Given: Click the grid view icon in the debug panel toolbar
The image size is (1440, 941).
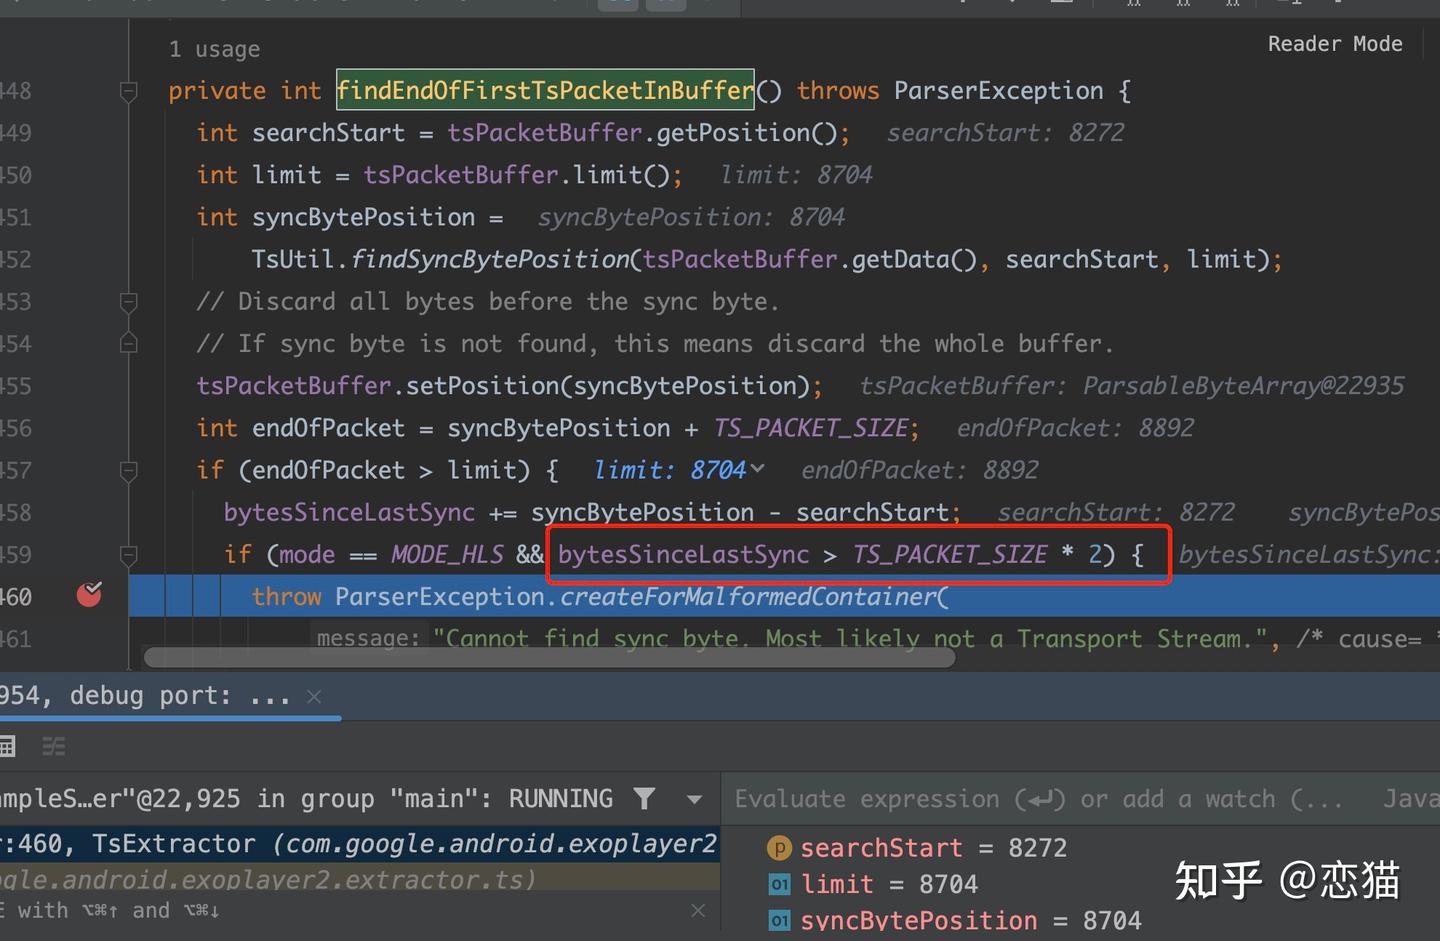Looking at the screenshot, I should pos(8,746).
